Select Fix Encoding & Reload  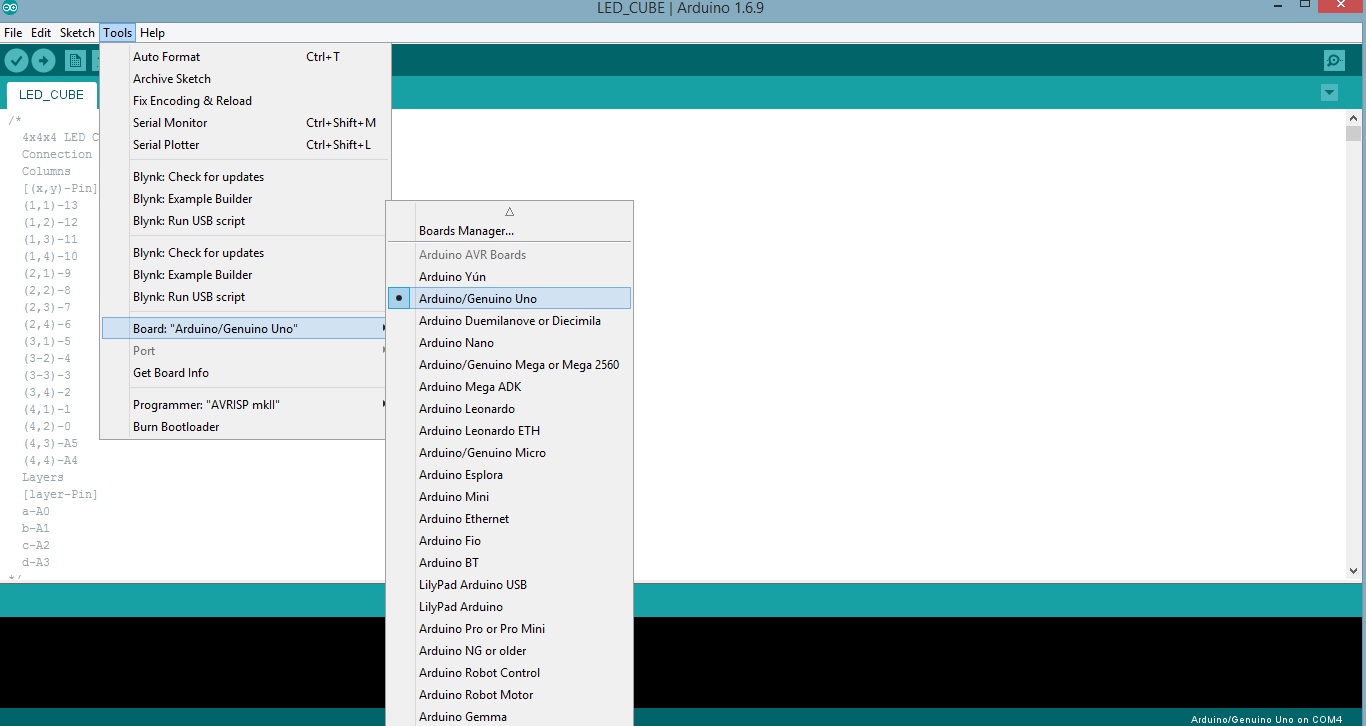pos(244,101)
